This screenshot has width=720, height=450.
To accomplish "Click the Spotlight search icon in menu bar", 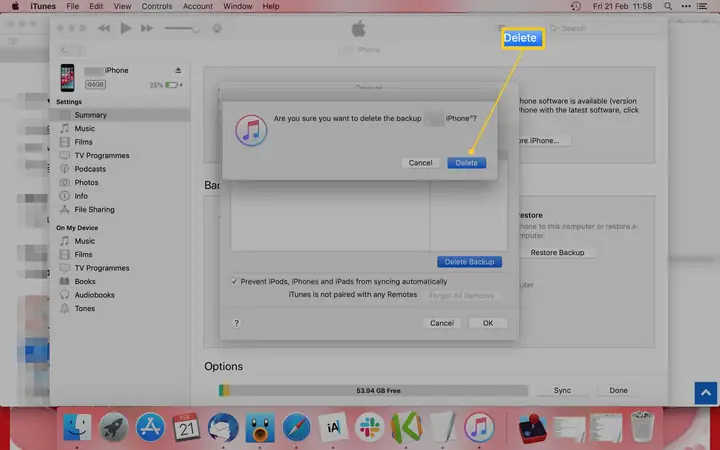I will (668, 6).
